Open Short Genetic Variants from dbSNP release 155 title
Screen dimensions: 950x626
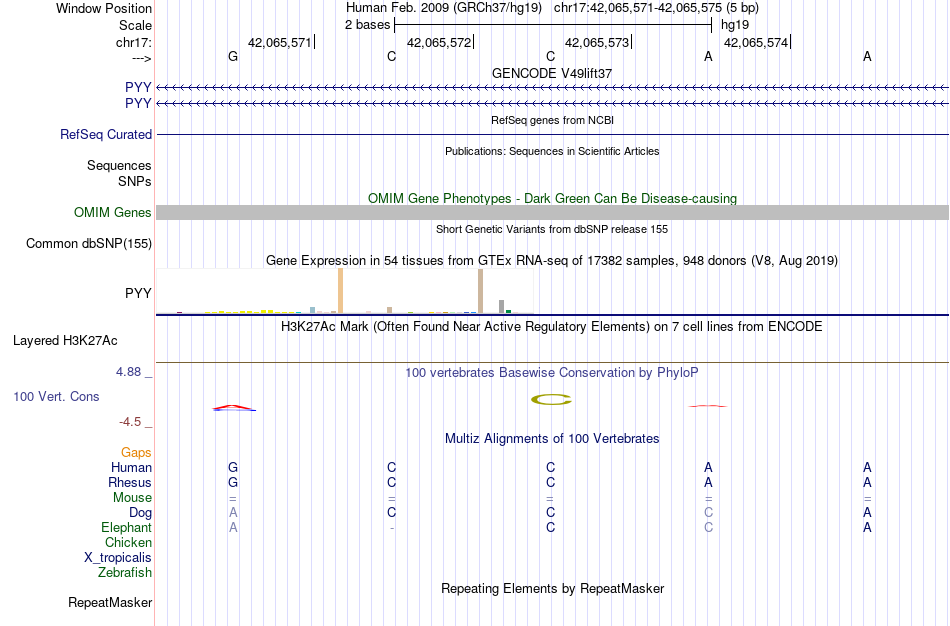(552, 229)
